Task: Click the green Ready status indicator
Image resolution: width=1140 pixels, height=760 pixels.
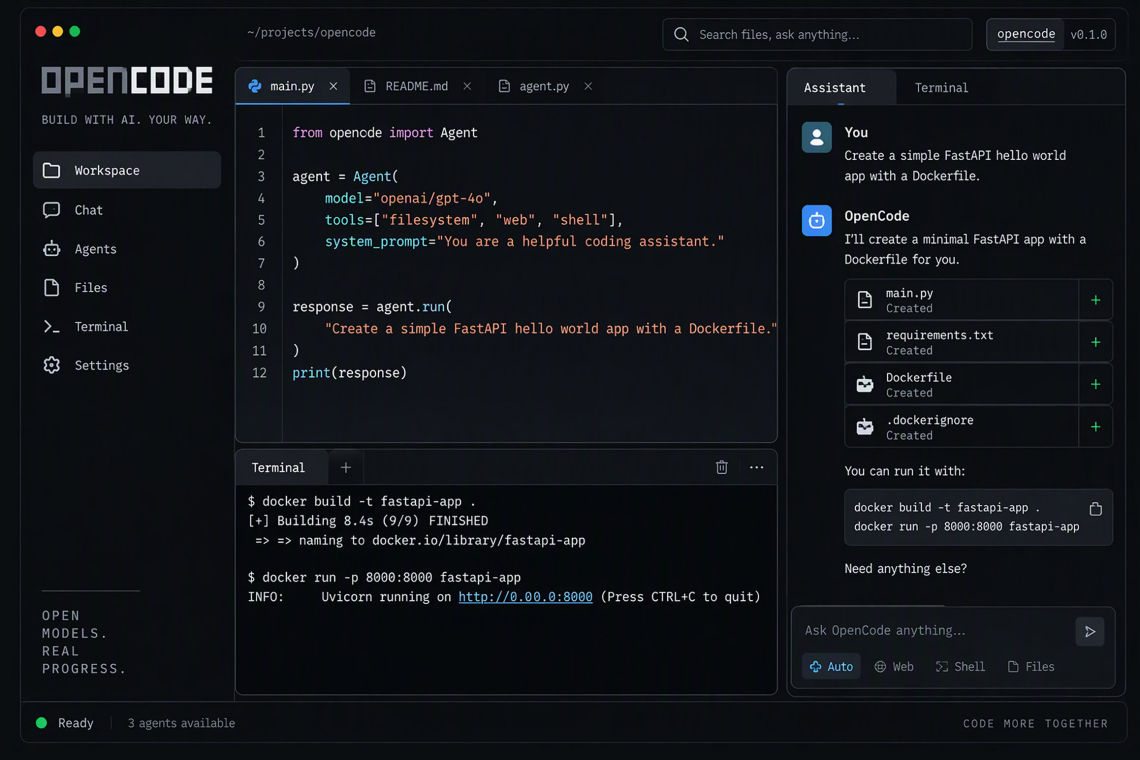Action: 41,723
